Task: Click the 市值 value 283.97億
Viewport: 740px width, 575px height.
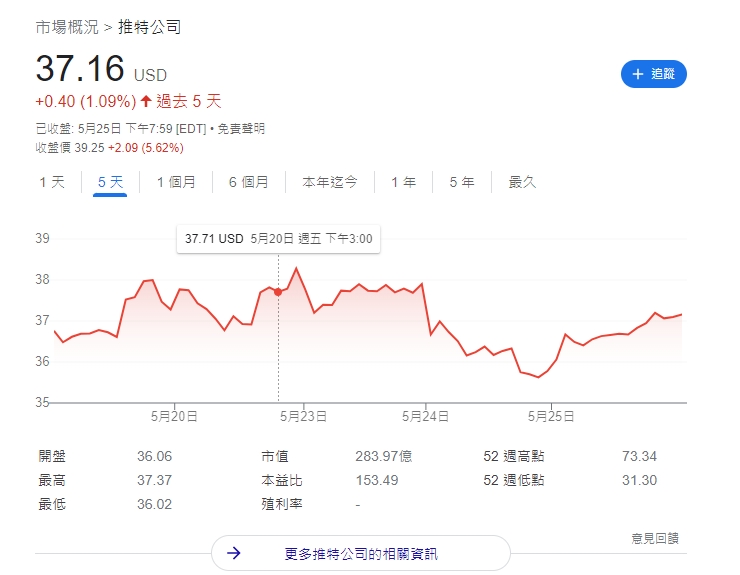Action: point(384,457)
